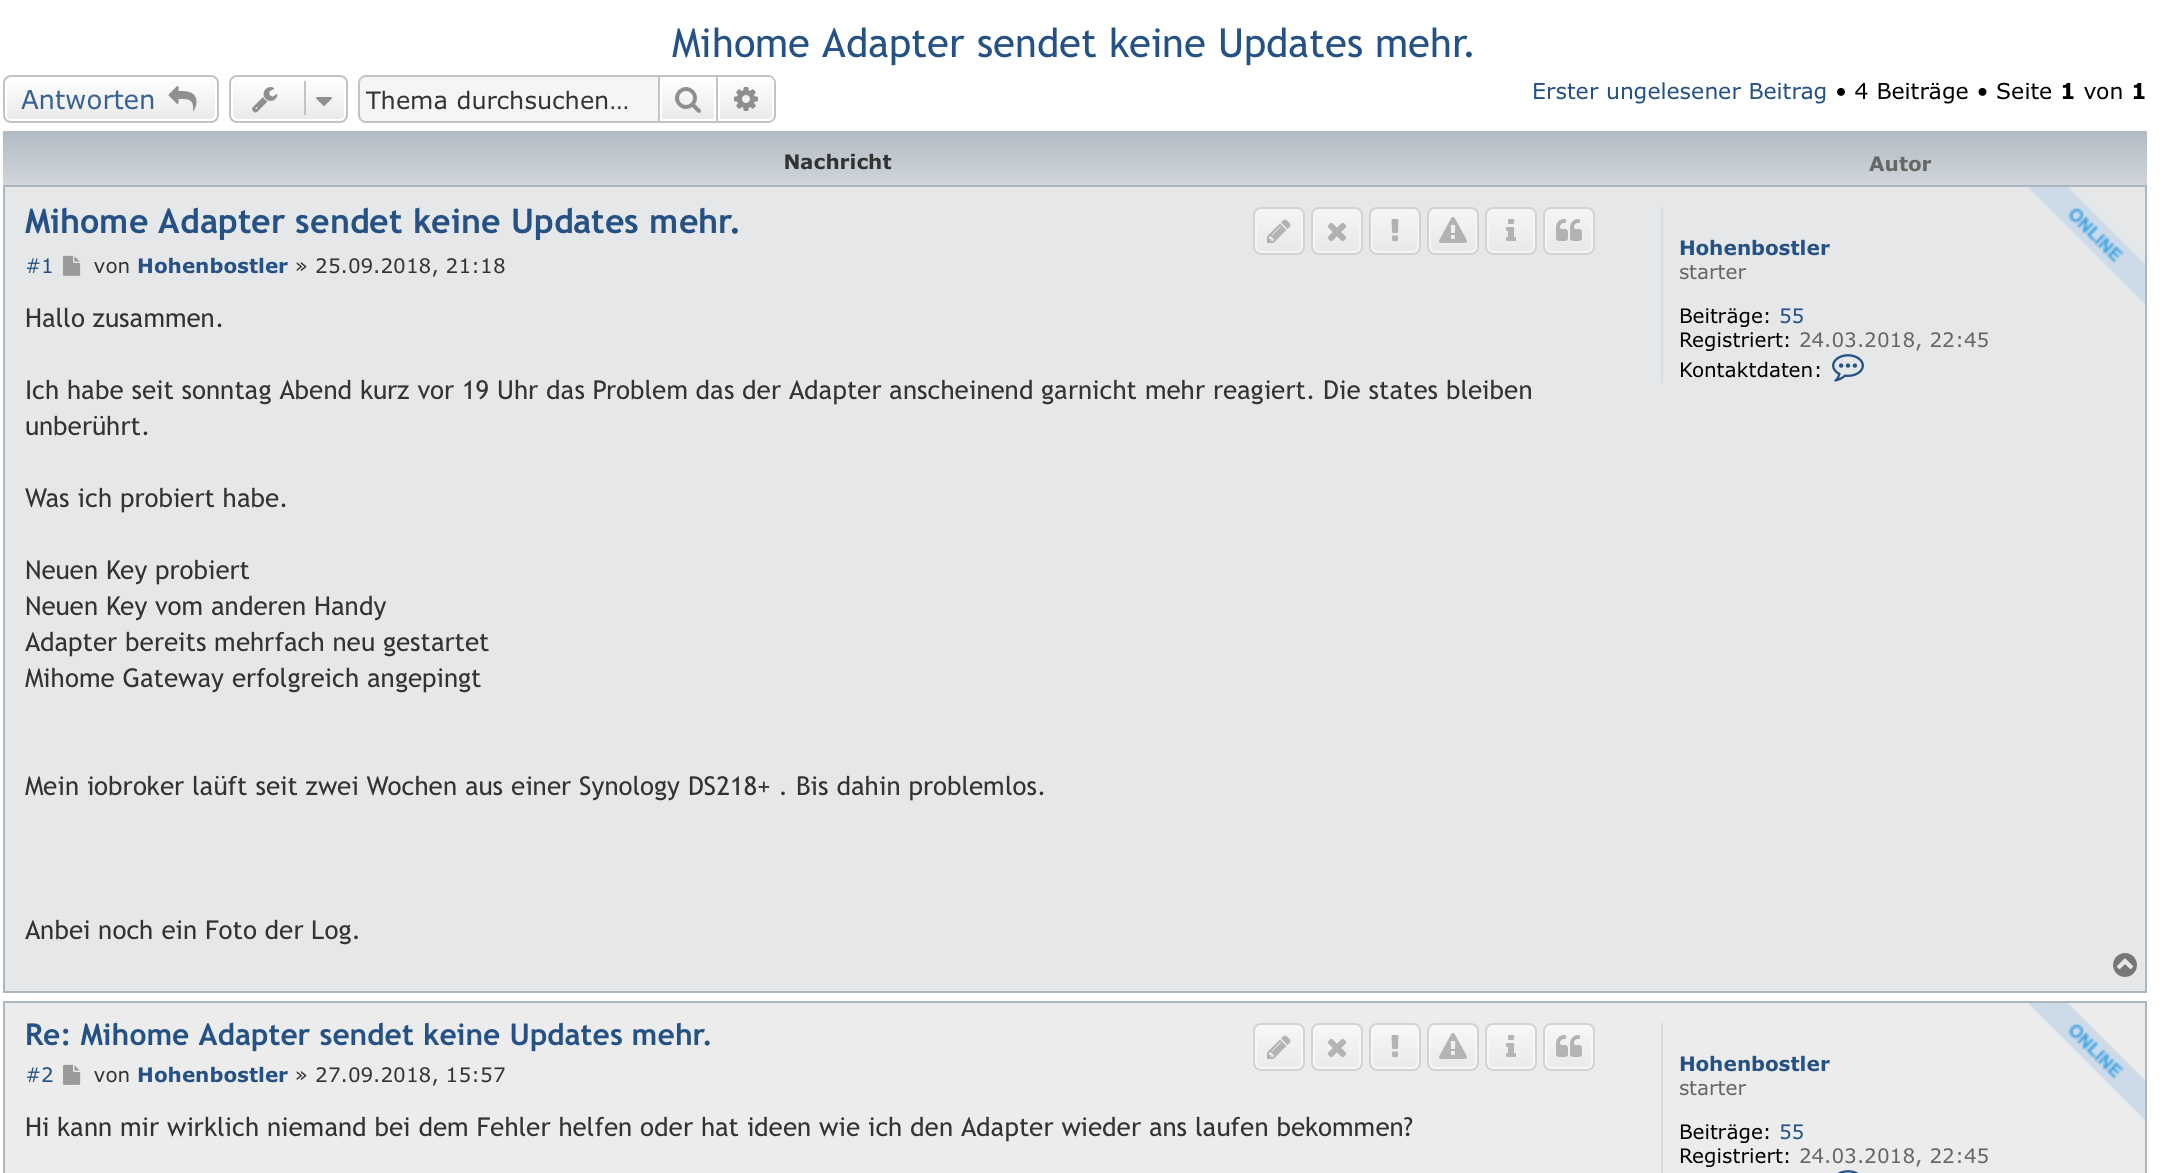Click the search magnifier icon
2164x1173 pixels.
tap(688, 100)
